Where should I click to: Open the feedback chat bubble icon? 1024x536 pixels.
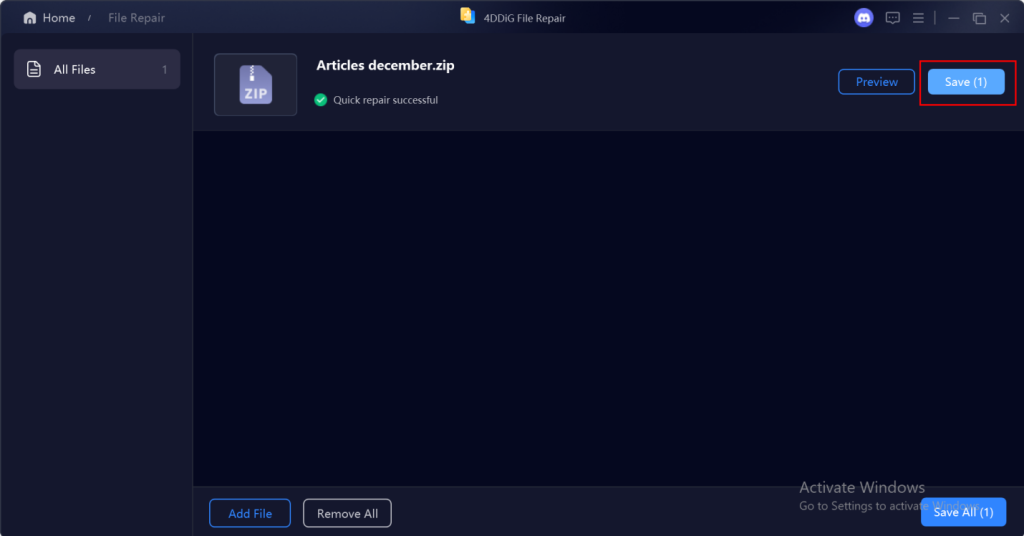893,18
